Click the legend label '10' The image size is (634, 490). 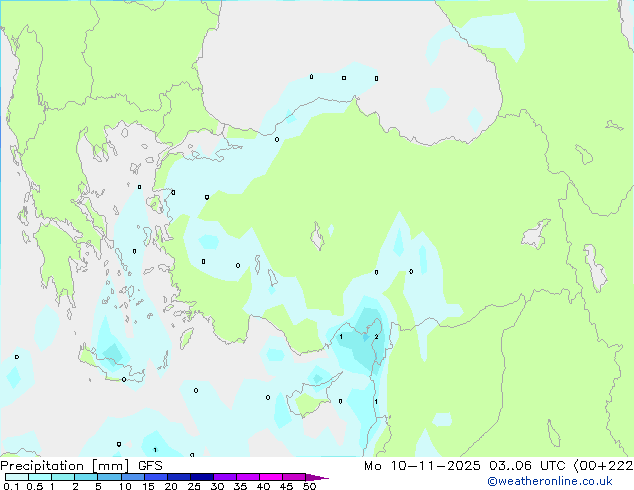125,486
